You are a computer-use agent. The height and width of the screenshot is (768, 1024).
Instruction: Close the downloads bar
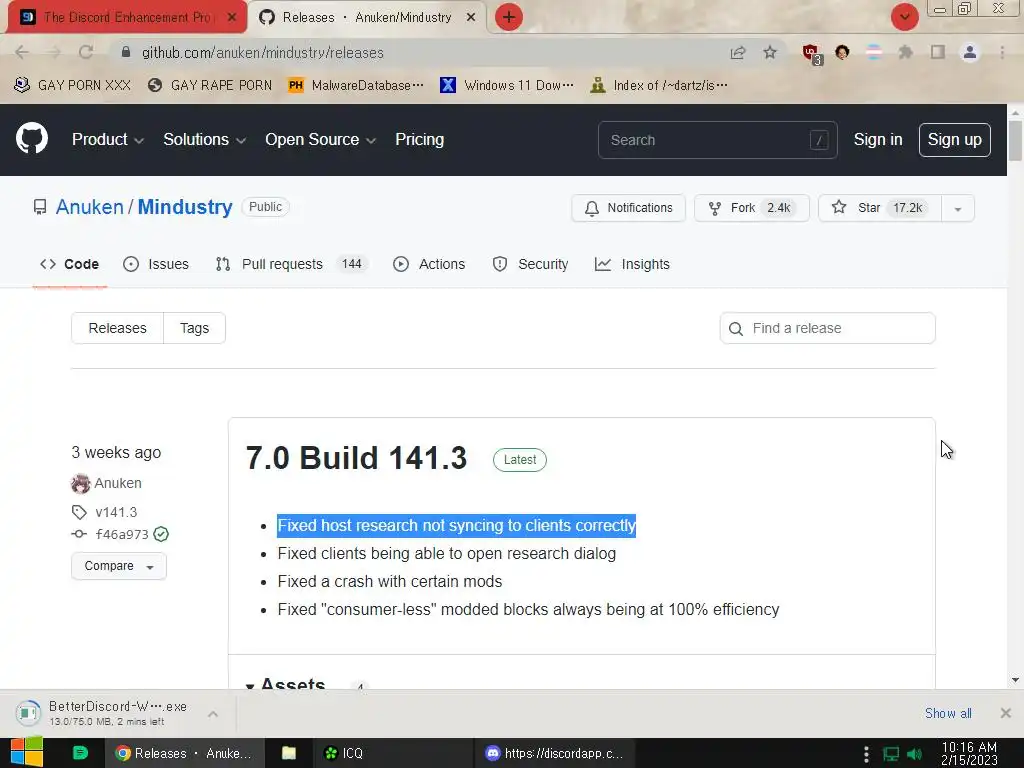(1006, 713)
